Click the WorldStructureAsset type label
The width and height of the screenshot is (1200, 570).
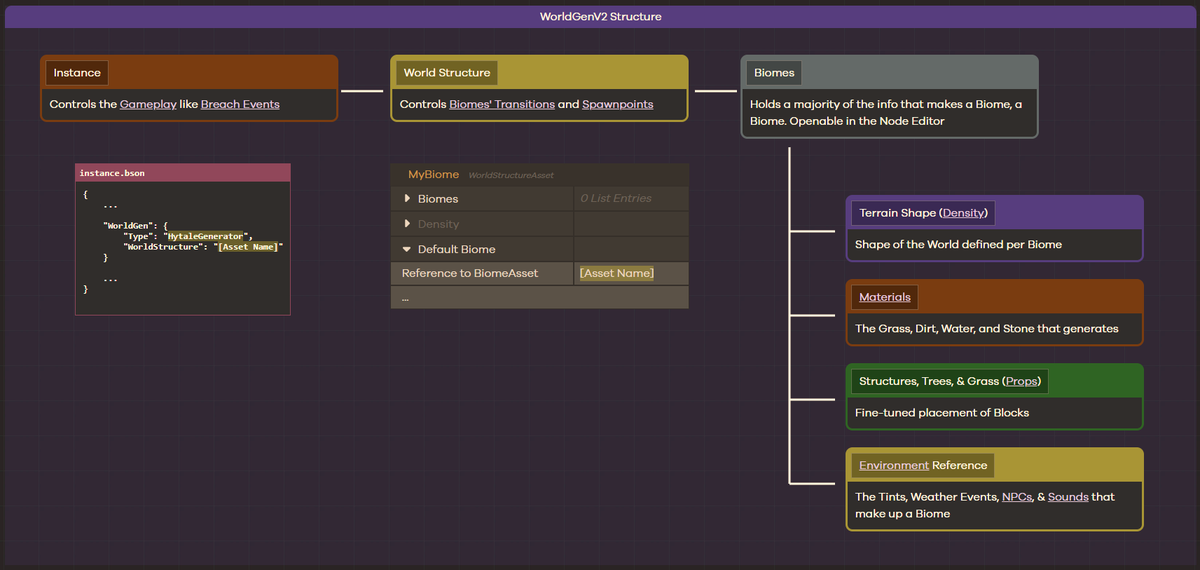(511, 176)
